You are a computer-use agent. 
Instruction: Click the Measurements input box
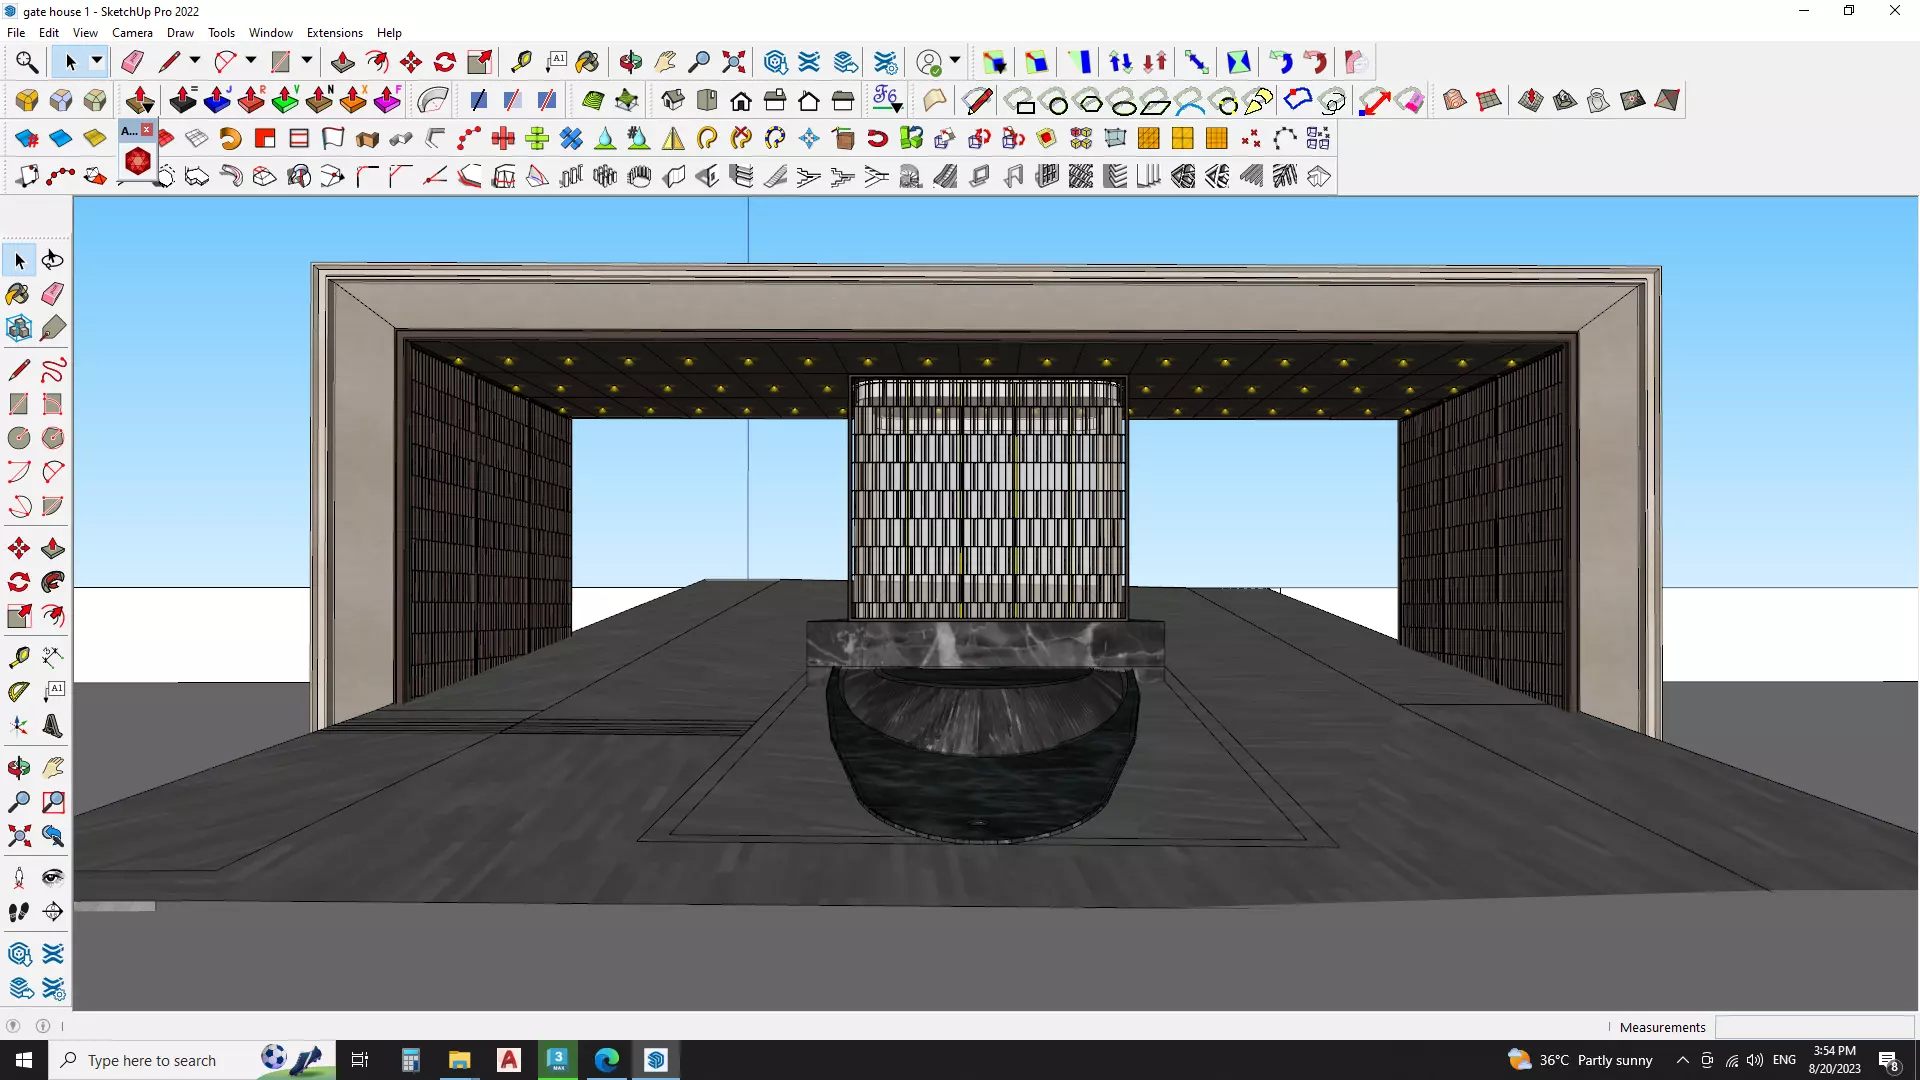1814,1027
